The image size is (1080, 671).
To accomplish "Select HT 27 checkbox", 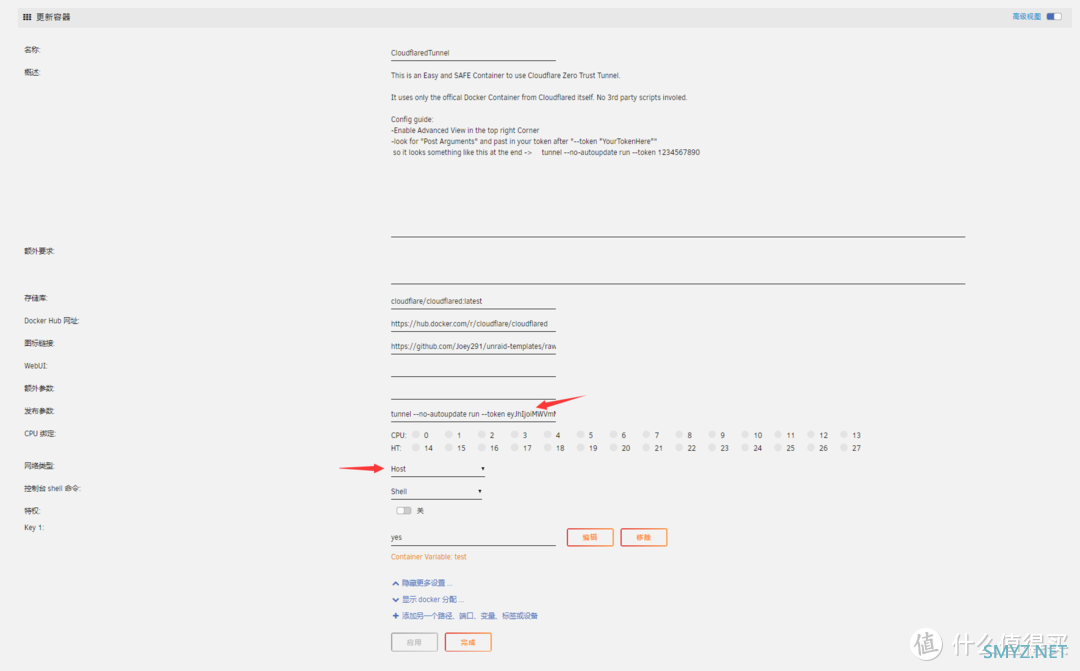I will click(844, 448).
